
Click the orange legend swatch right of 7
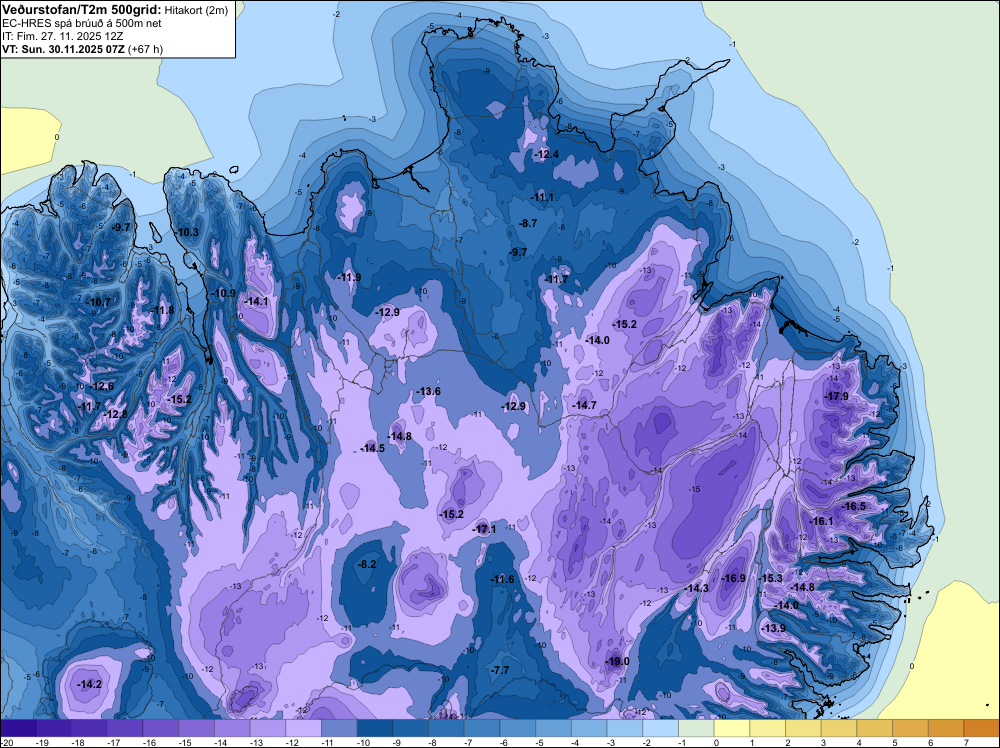tap(982, 728)
